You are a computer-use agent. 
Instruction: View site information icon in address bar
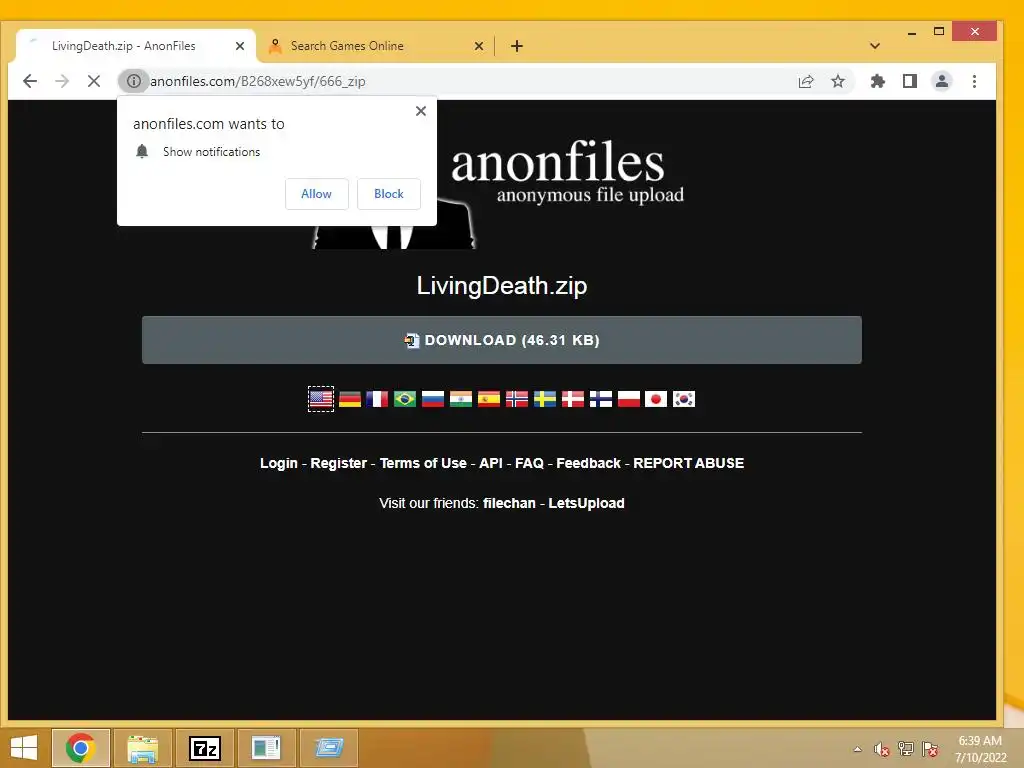click(134, 81)
